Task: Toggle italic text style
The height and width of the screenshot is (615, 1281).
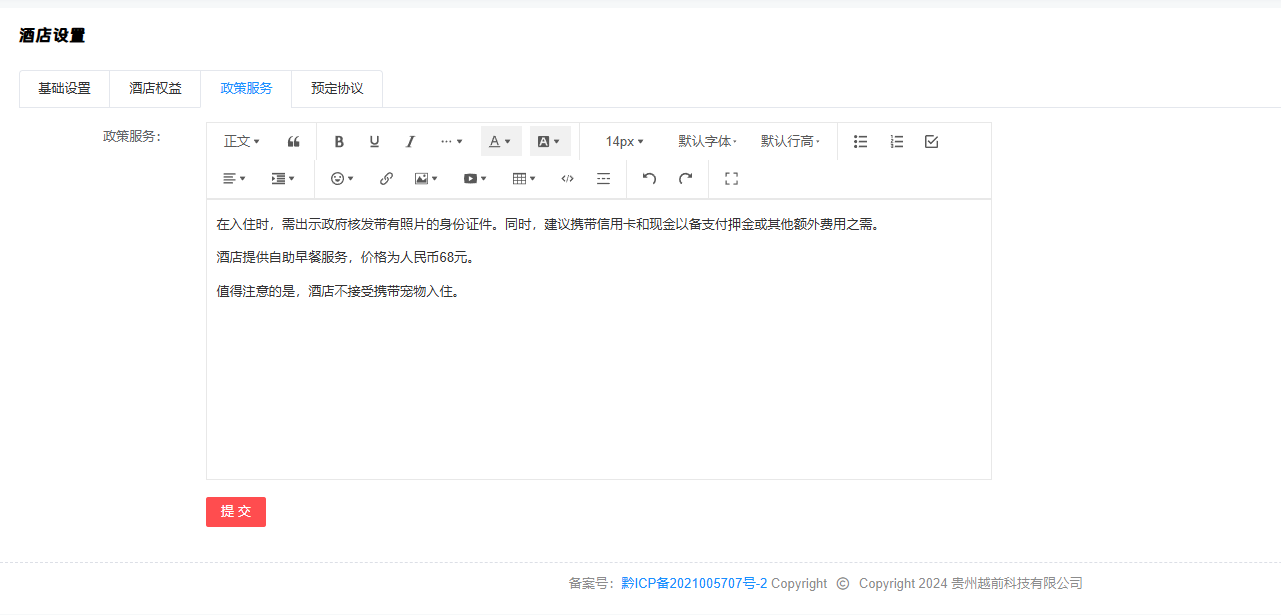Action: 410,142
